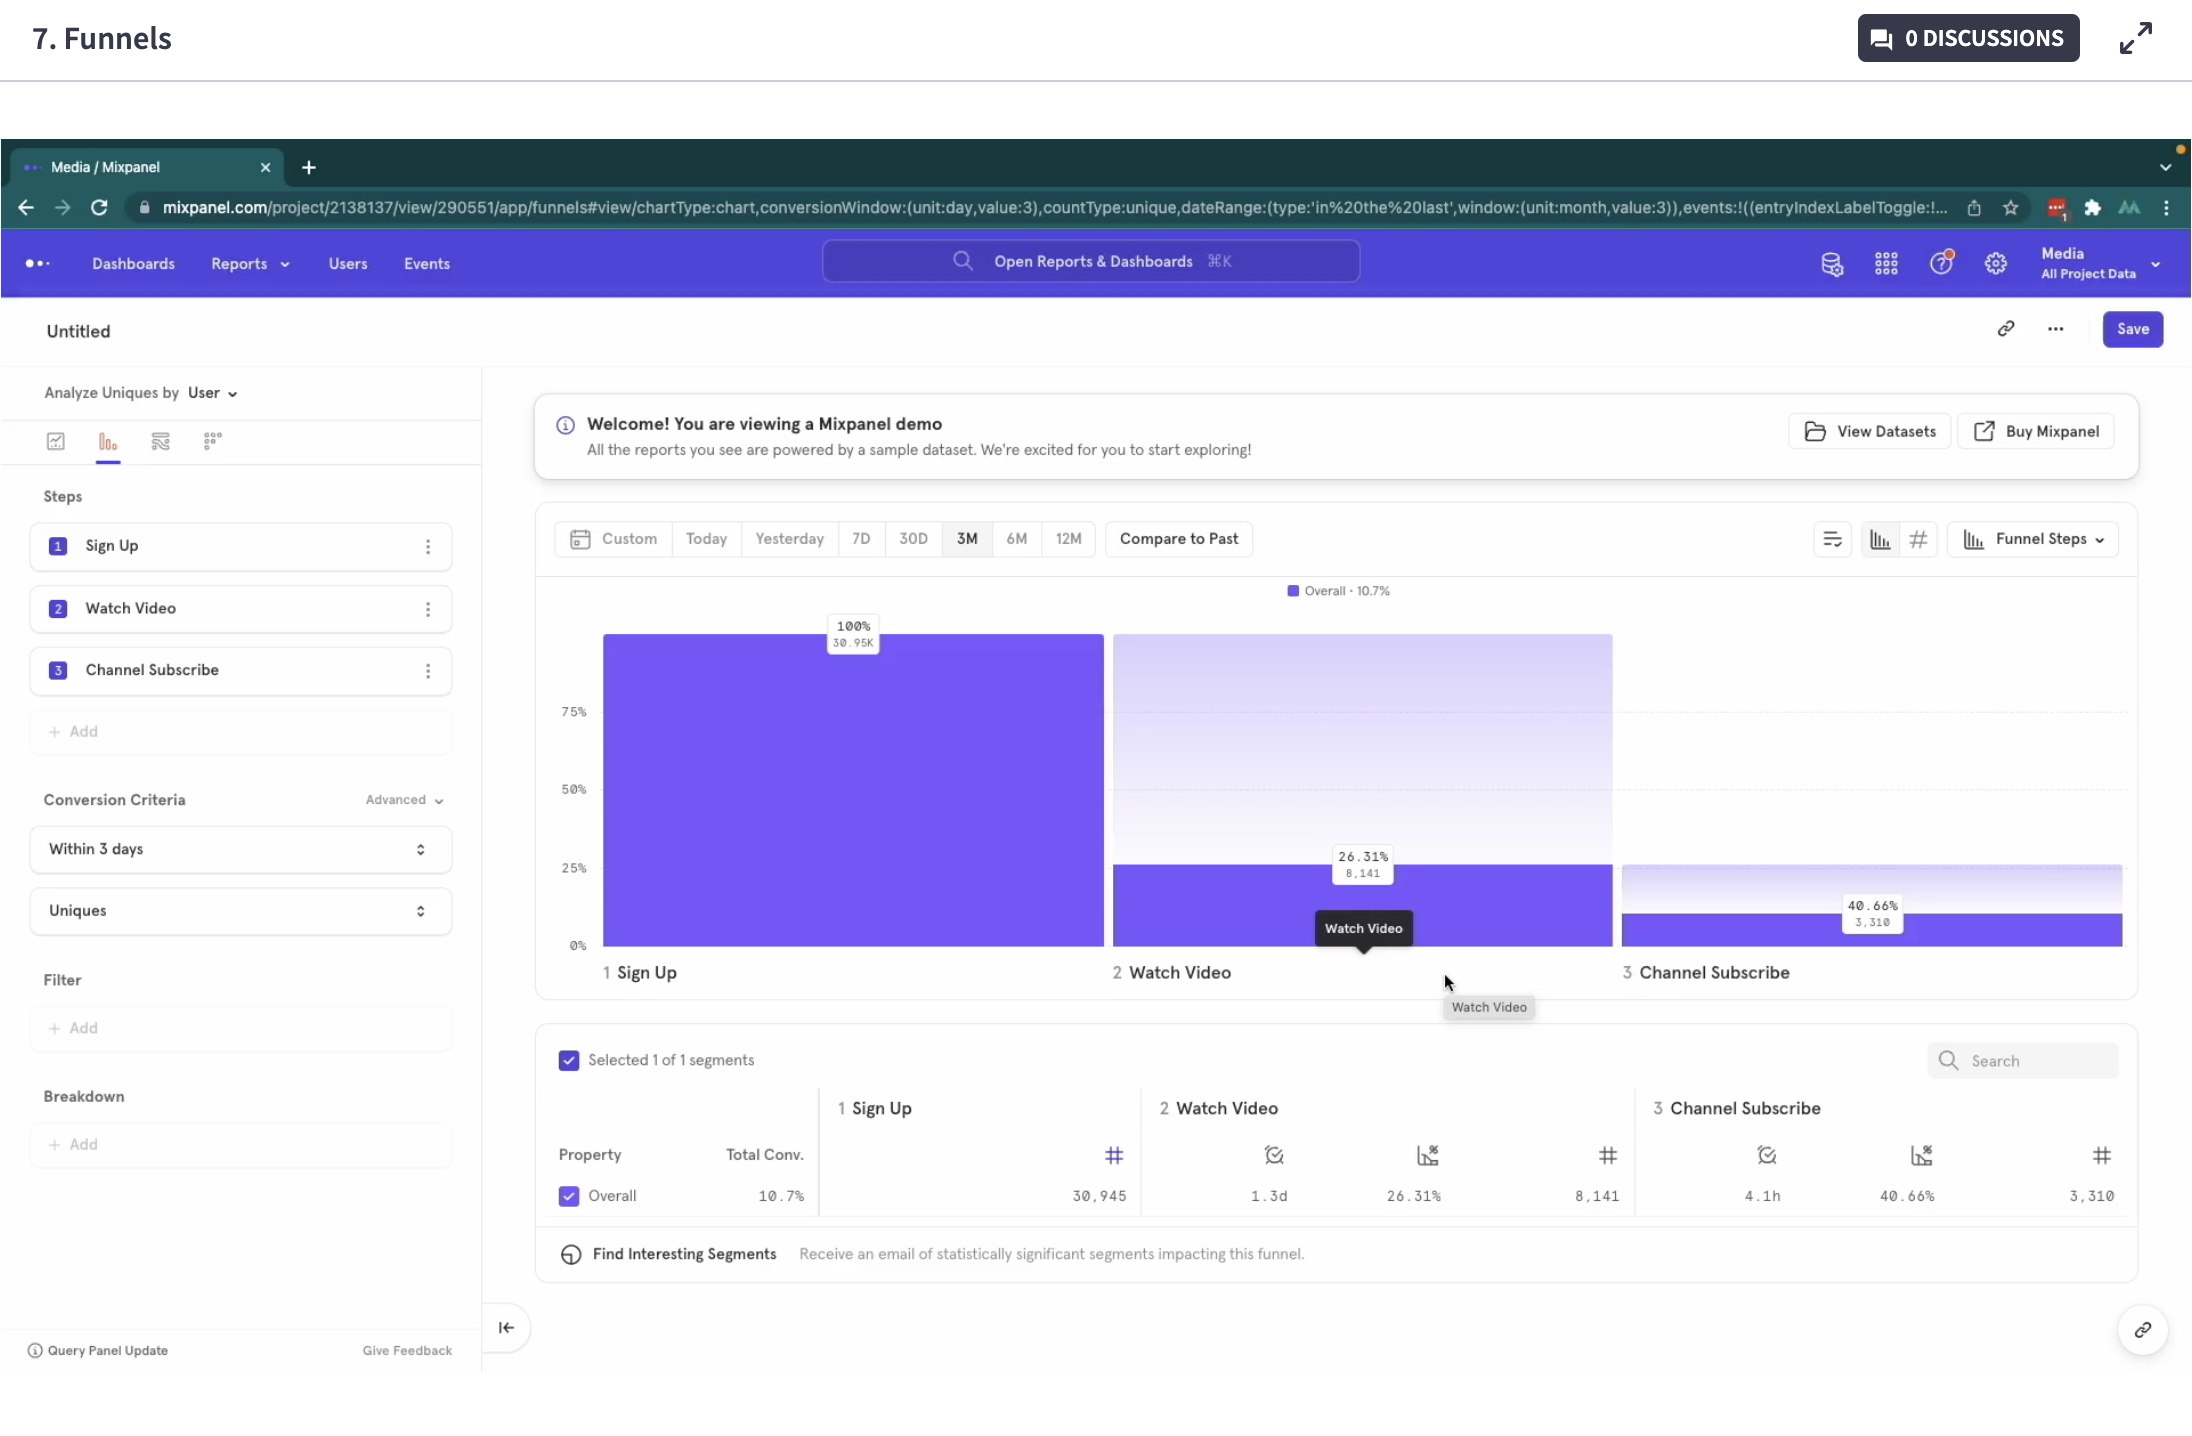Viewport: 2192px width, 1436px height.
Task: Toggle the Selected 1 of 1 segments checkbox
Action: pyautogui.click(x=569, y=1060)
